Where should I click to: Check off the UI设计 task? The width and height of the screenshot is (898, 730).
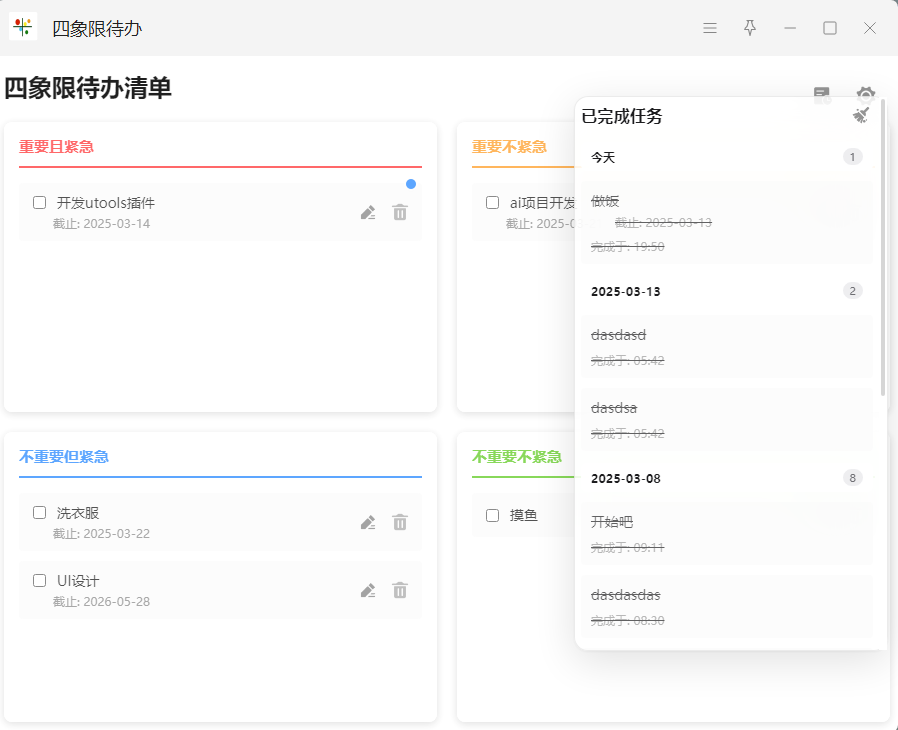40,581
